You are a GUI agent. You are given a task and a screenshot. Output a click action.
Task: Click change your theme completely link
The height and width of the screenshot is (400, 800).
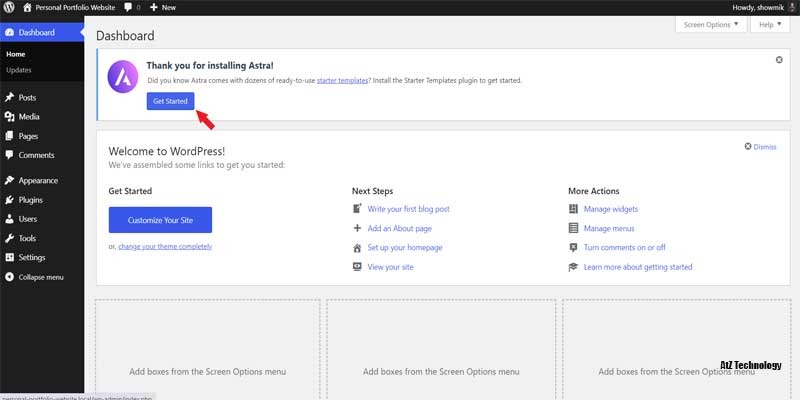pos(165,246)
